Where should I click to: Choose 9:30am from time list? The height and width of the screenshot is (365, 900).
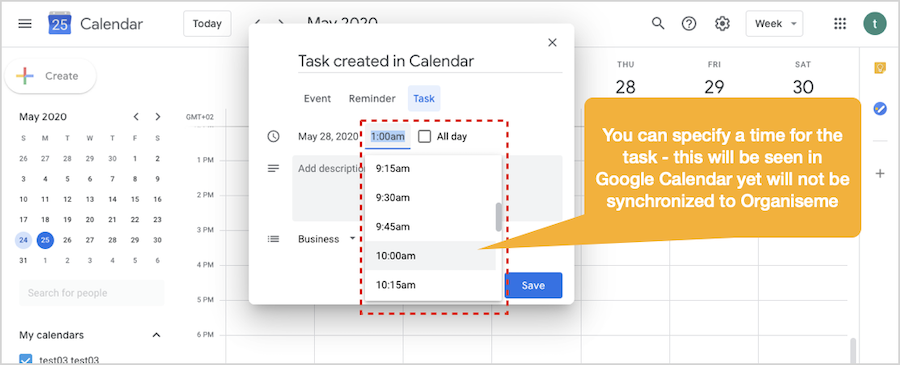tap(430, 197)
